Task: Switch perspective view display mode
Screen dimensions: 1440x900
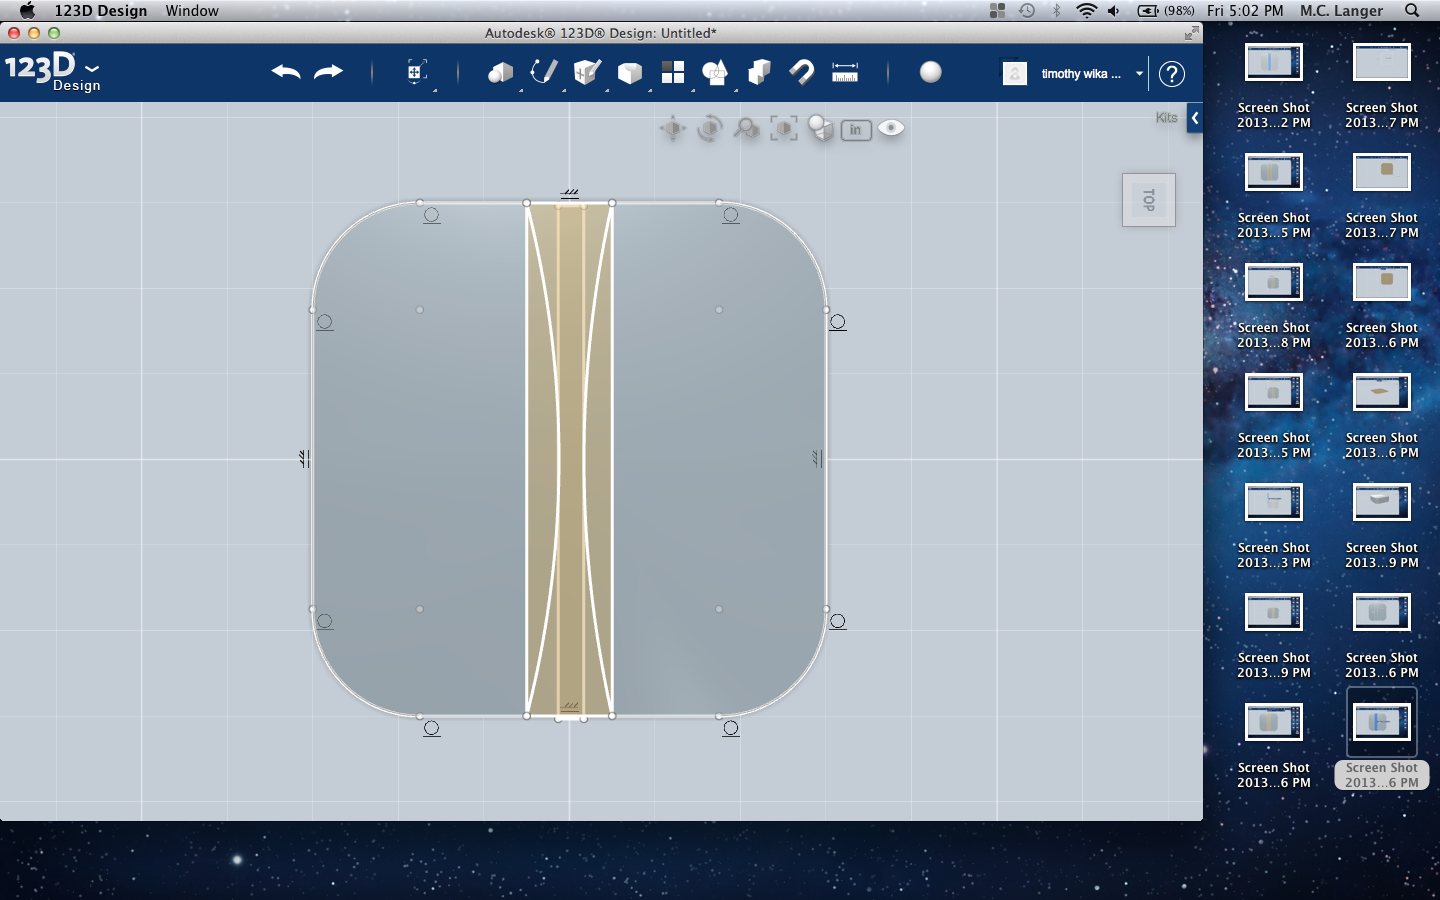Action: coord(820,128)
